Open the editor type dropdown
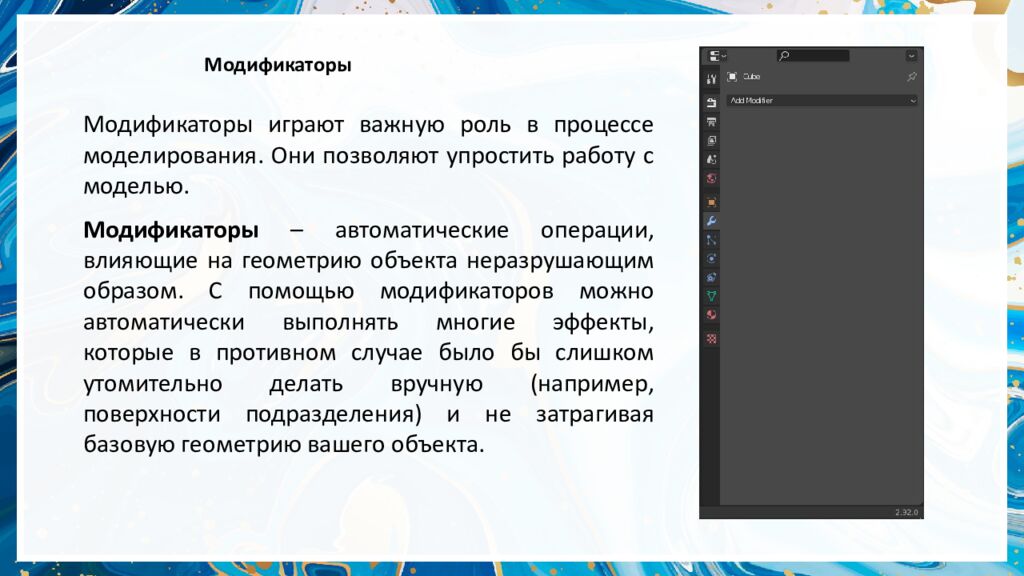The width and height of the screenshot is (1024, 576). tap(715, 56)
